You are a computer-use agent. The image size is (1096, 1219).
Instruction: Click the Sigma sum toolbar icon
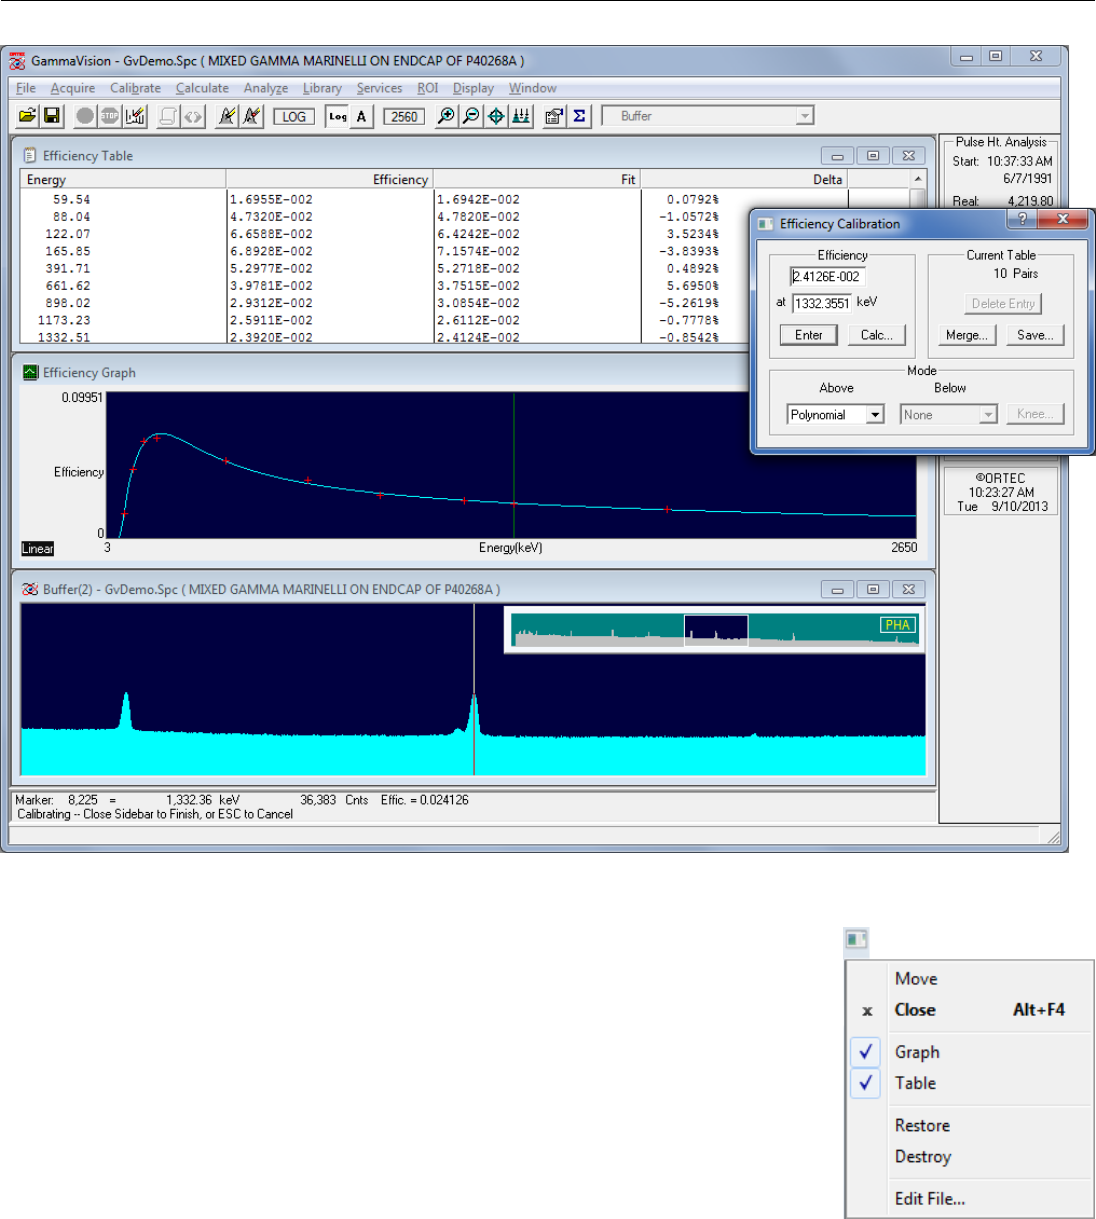(x=579, y=116)
